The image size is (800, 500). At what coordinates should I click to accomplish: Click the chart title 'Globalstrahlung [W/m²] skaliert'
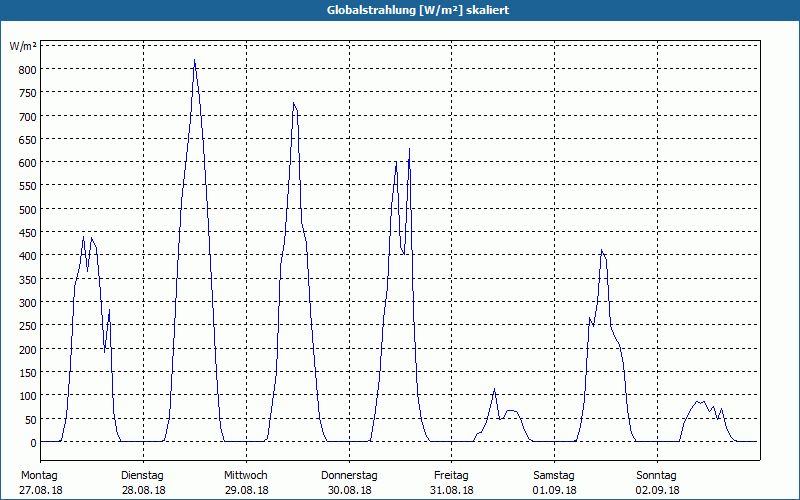[418, 10]
